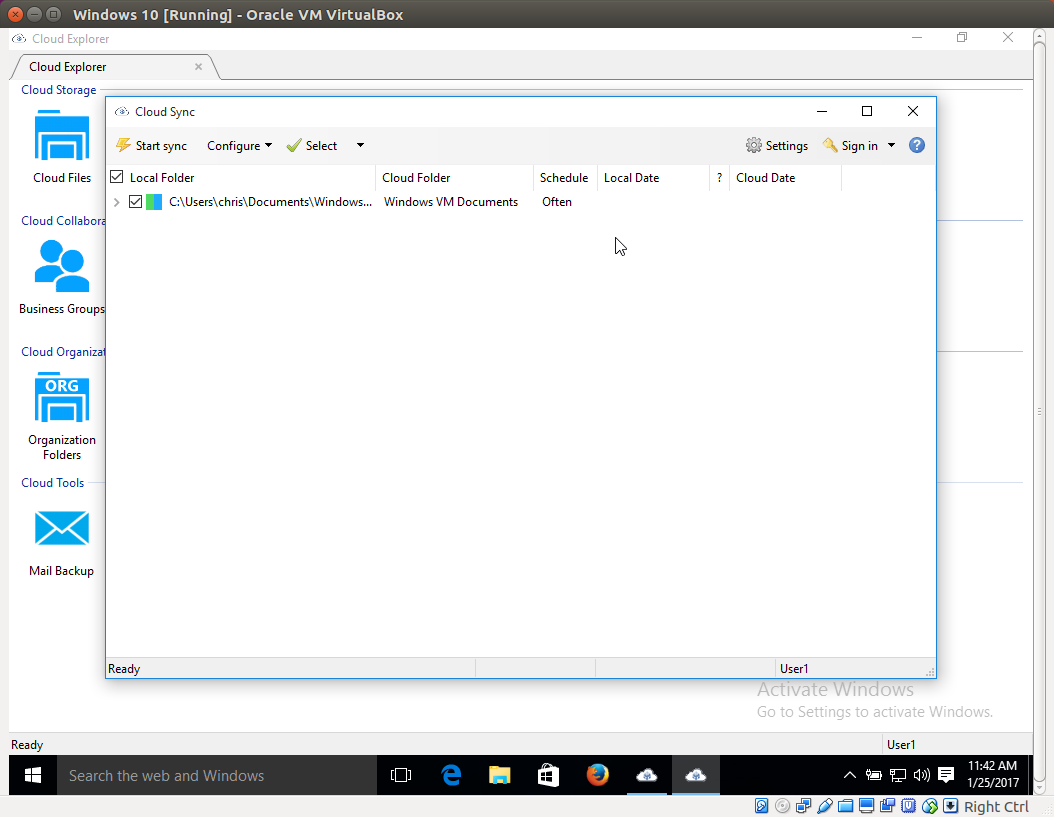Screen dimensions: 1054x817
Task: Open Mail Backup in Cloud Explorer
Action: pyautogui.click(x=61, y=543)
